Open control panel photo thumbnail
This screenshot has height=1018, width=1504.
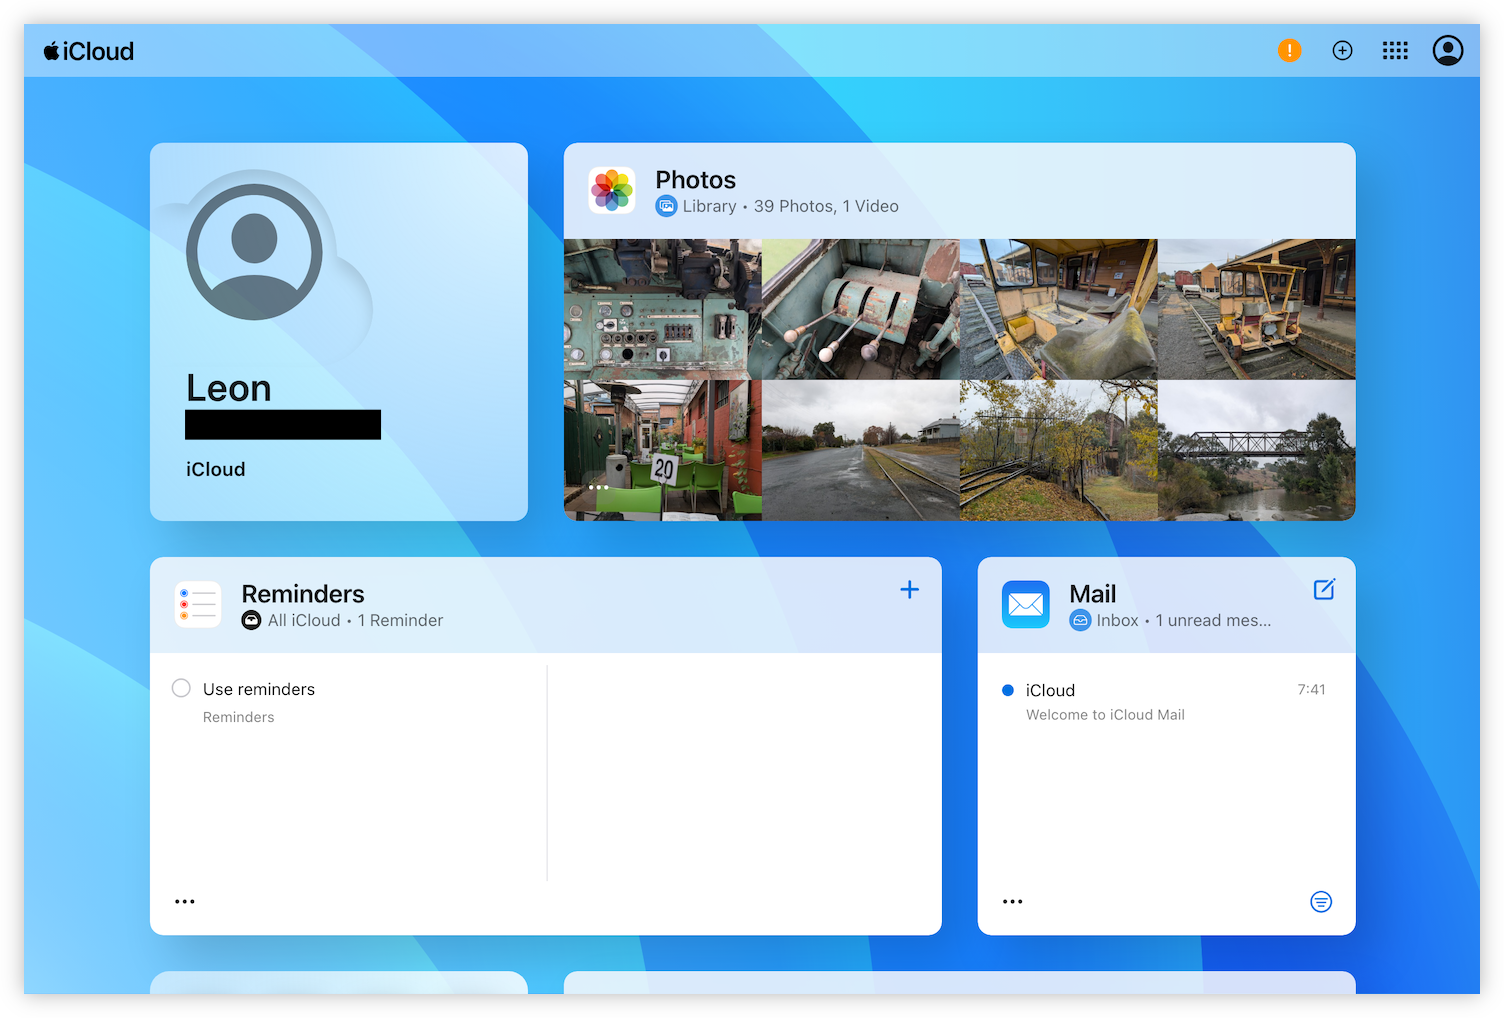[x=663, y=309]
